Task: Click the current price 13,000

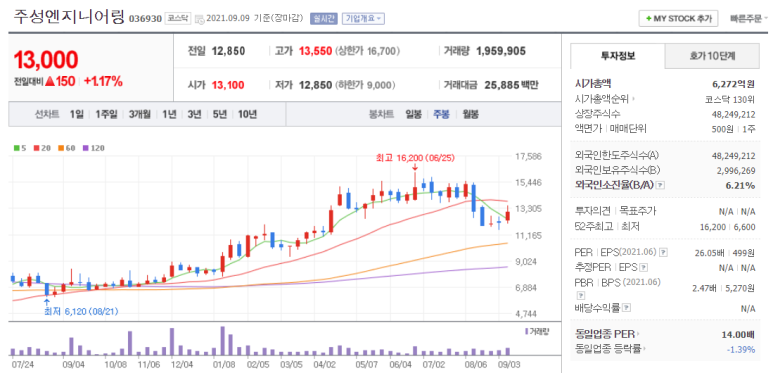Action: pyautogui.click(x=46, y=60)
